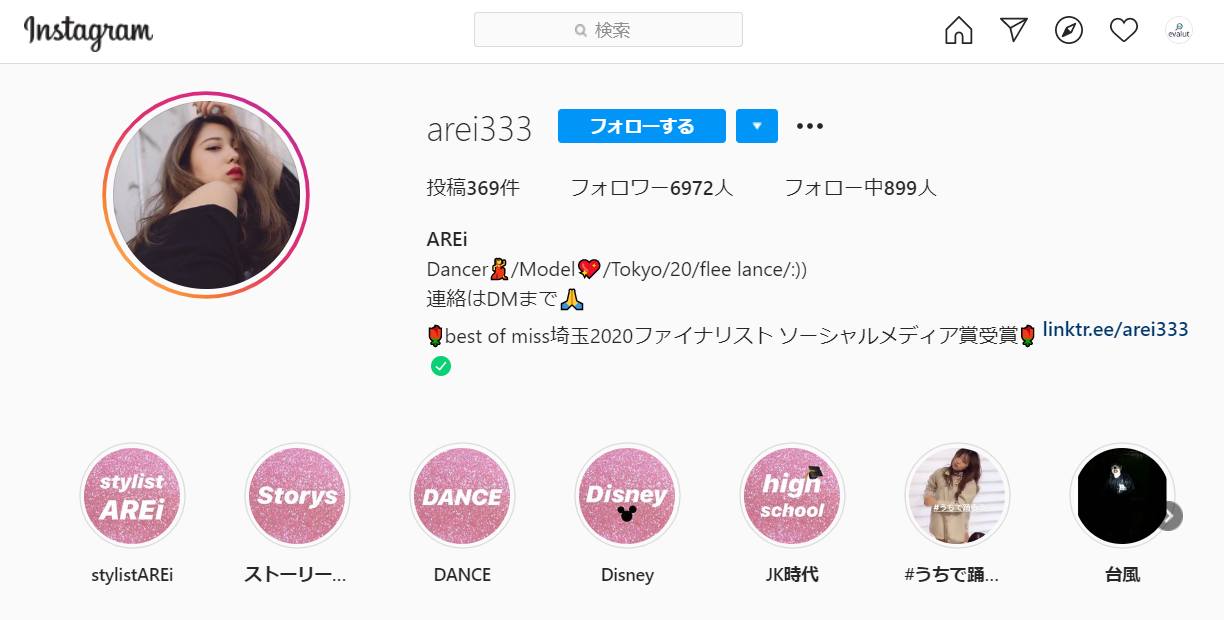Open stylistAREi highlight circle
1224x620 pixels.
point(132,496)
